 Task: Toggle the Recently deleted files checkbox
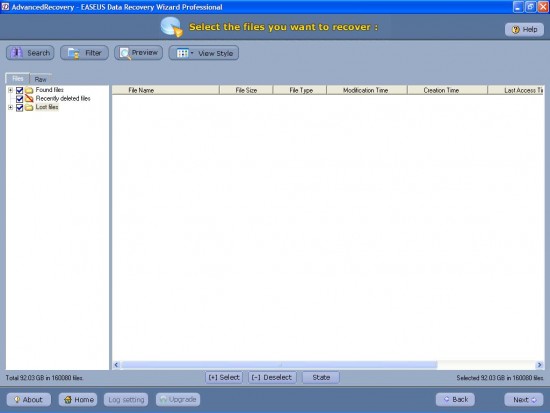pos(20,99)
